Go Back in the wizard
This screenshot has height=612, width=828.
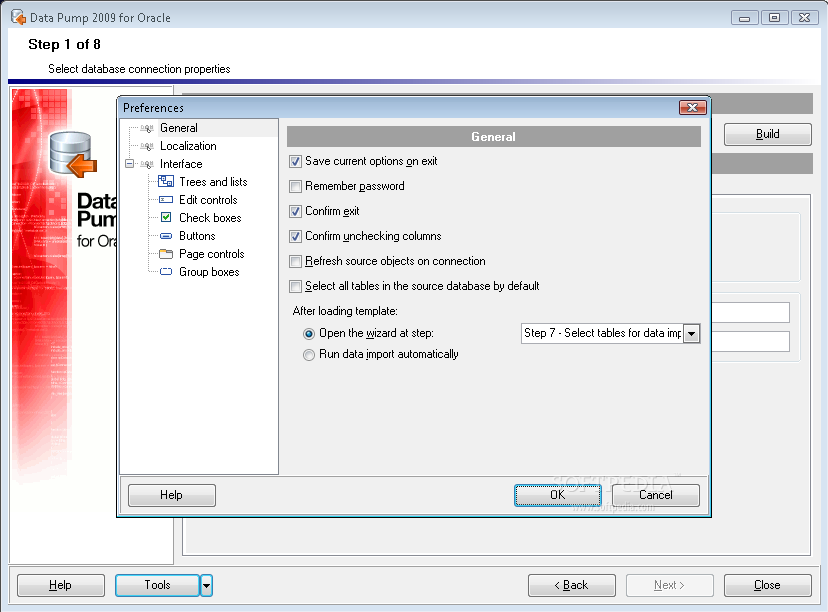[x=572, y=586]
